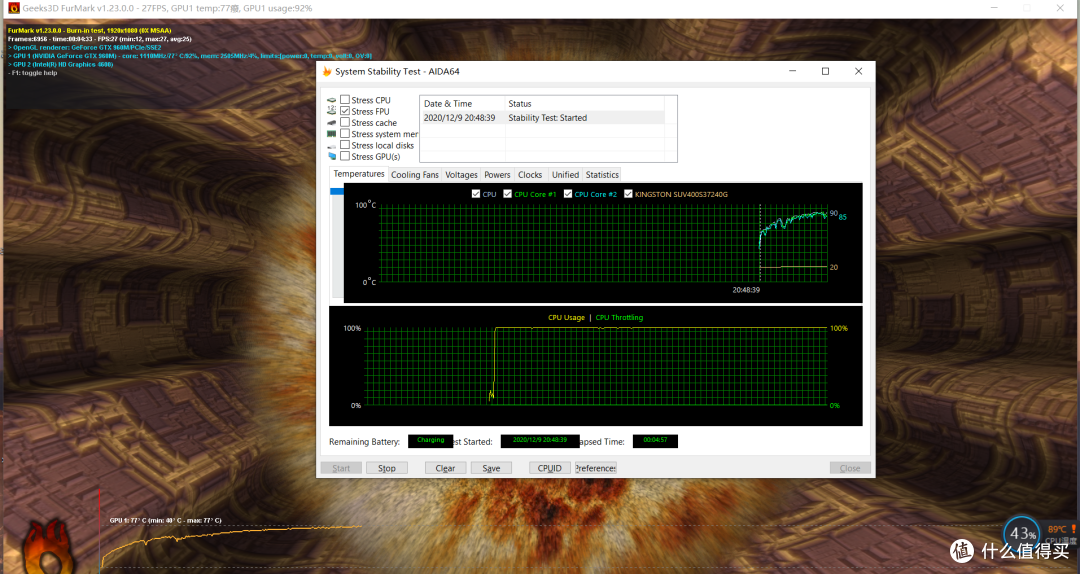Click the Date & Time column header
Viewport: 1080px width, 574px height.
(x=462, y=103)
